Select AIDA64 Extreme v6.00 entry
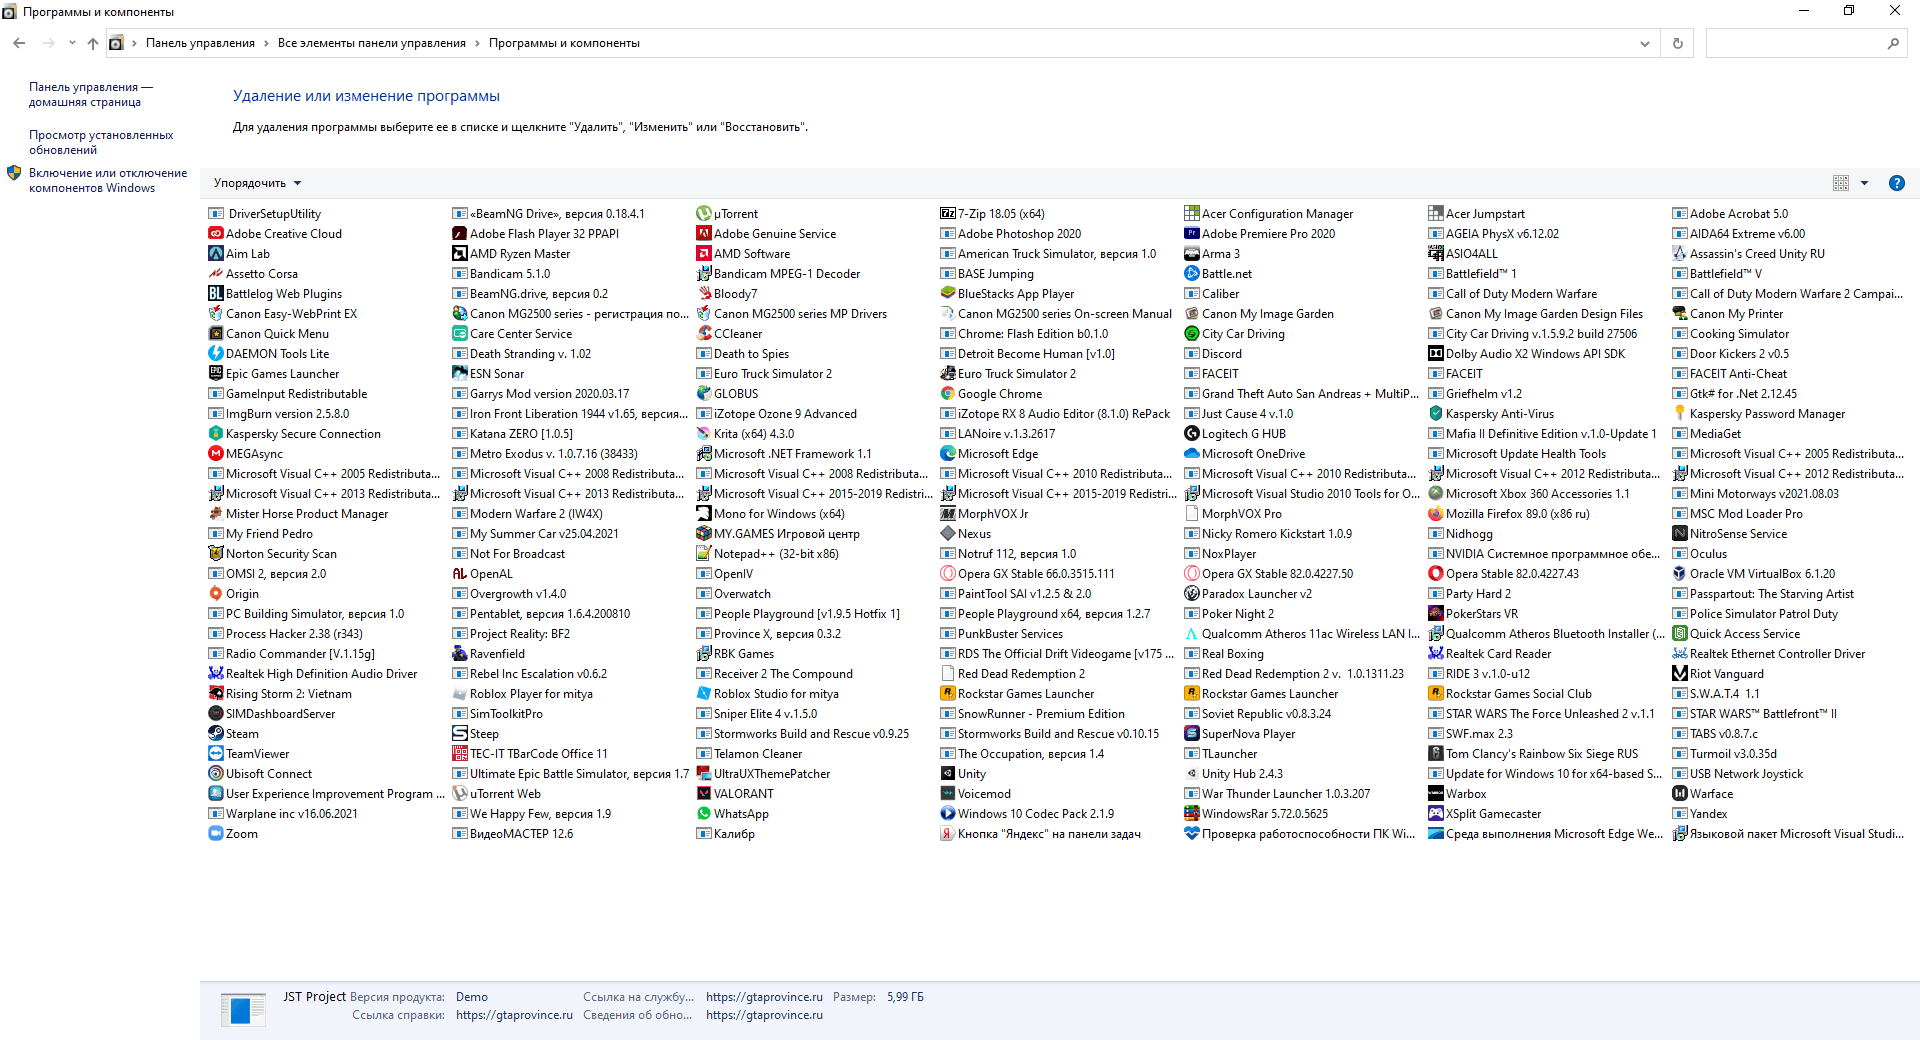This screenshot has height=1040, width=1920. (1739, 233)
